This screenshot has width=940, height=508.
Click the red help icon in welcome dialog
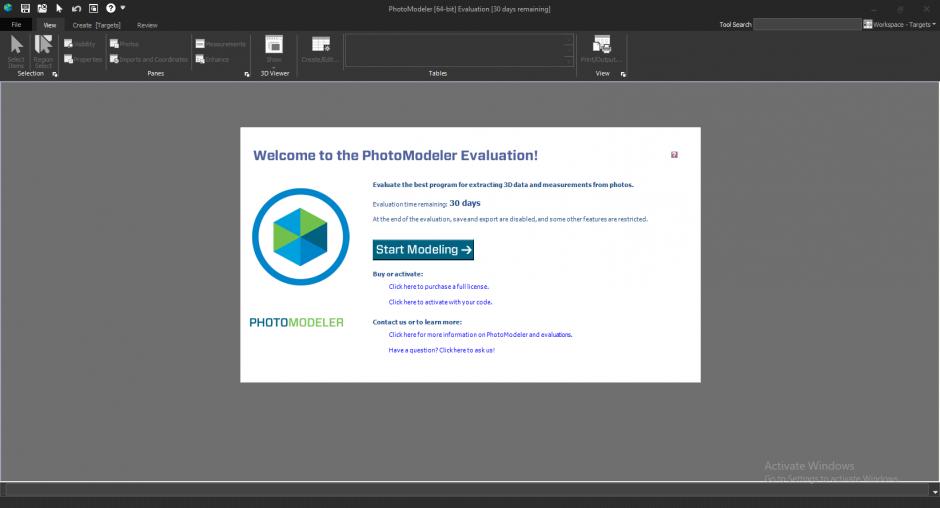(674, 155)
